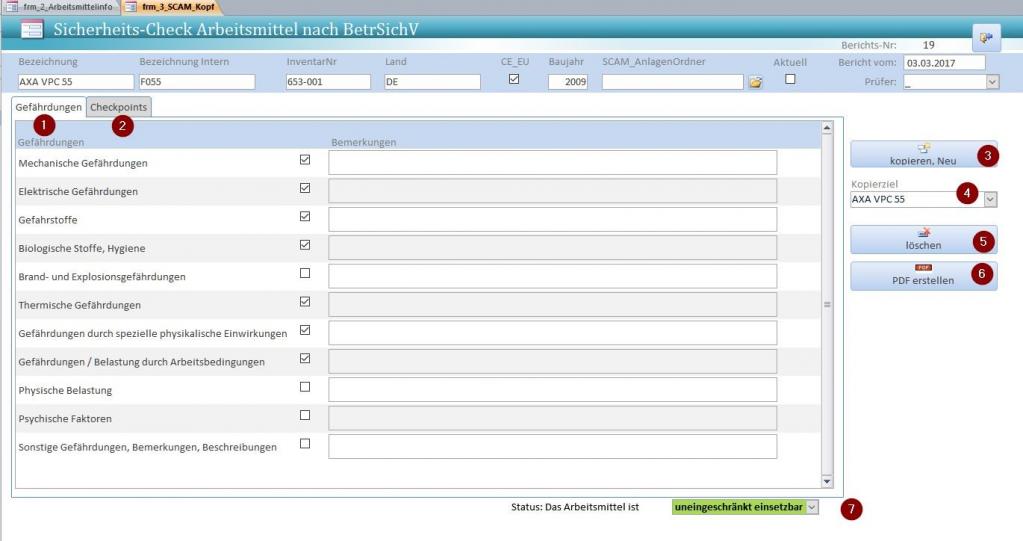Click the Bezeichnung Intern field F055
The image size is (1023, 541).
coord(197,82)
